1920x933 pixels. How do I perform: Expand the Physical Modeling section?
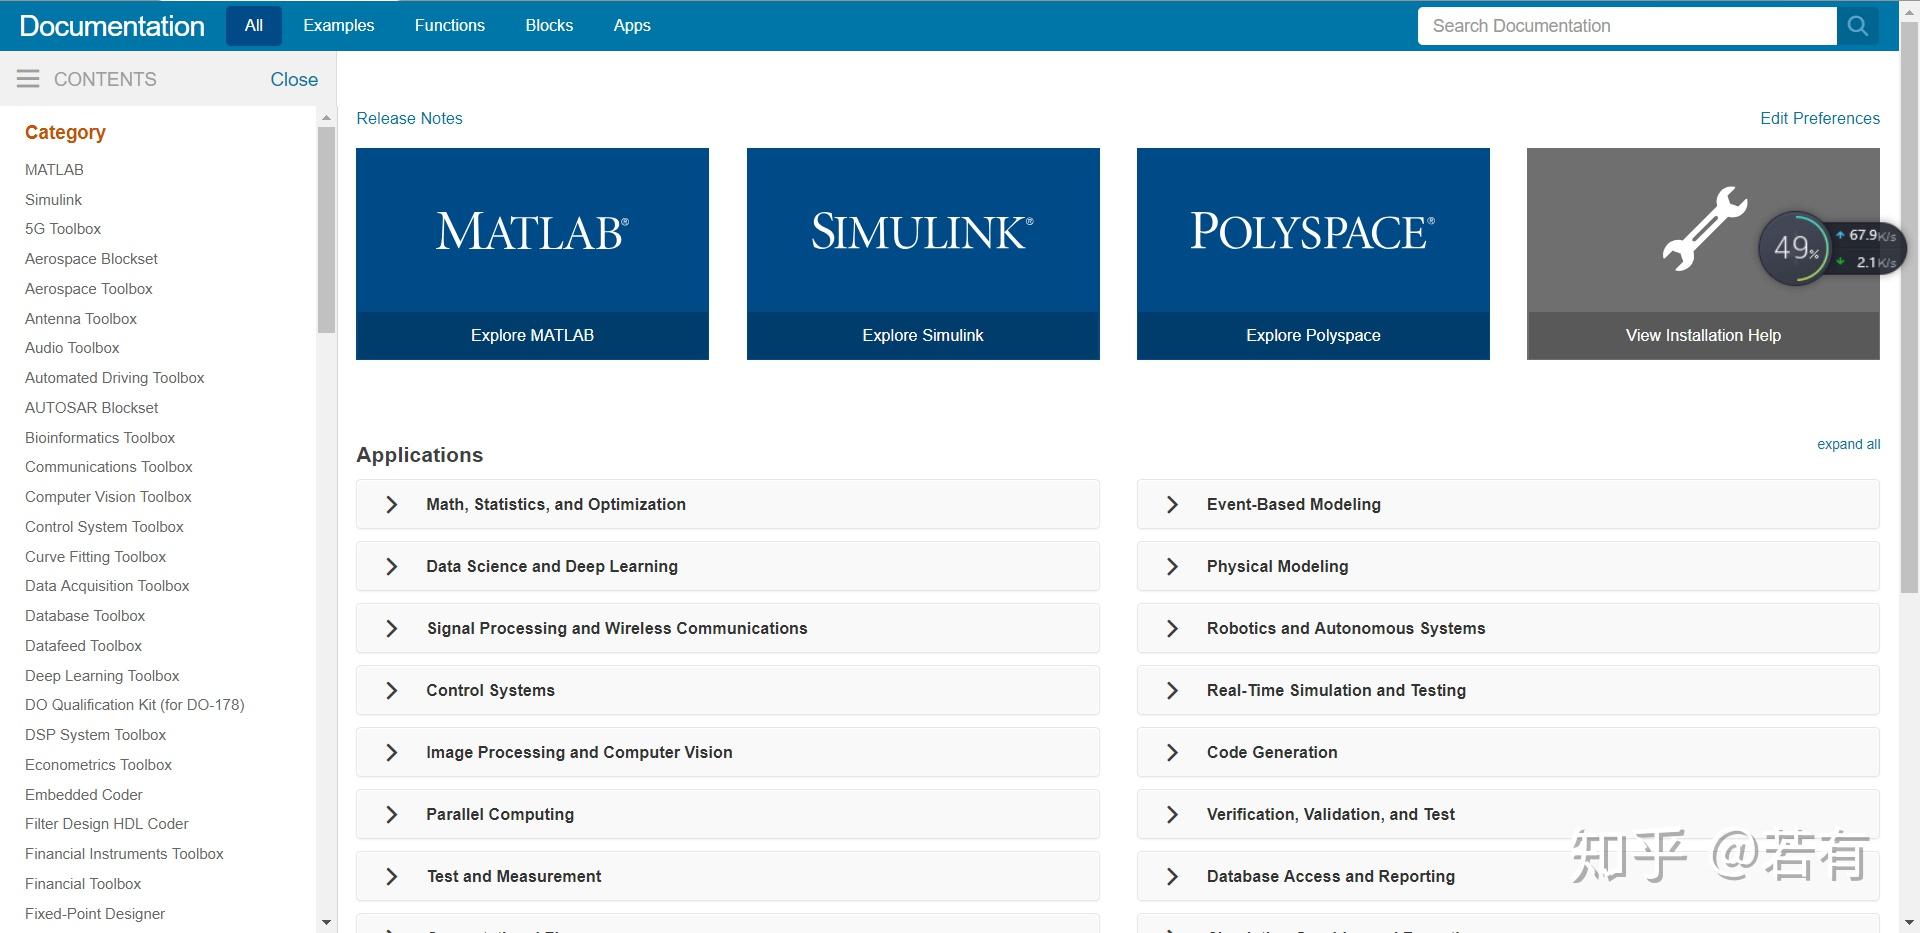click(1508, 567)
